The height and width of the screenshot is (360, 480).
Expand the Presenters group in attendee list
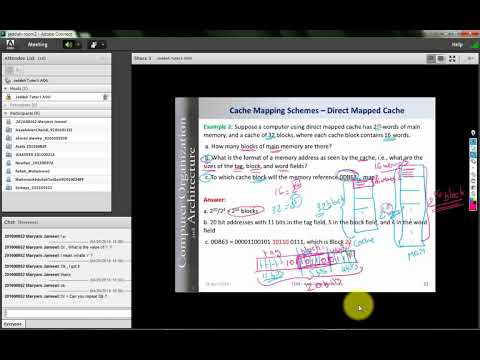pyautogui.click(x=6, y=105)
